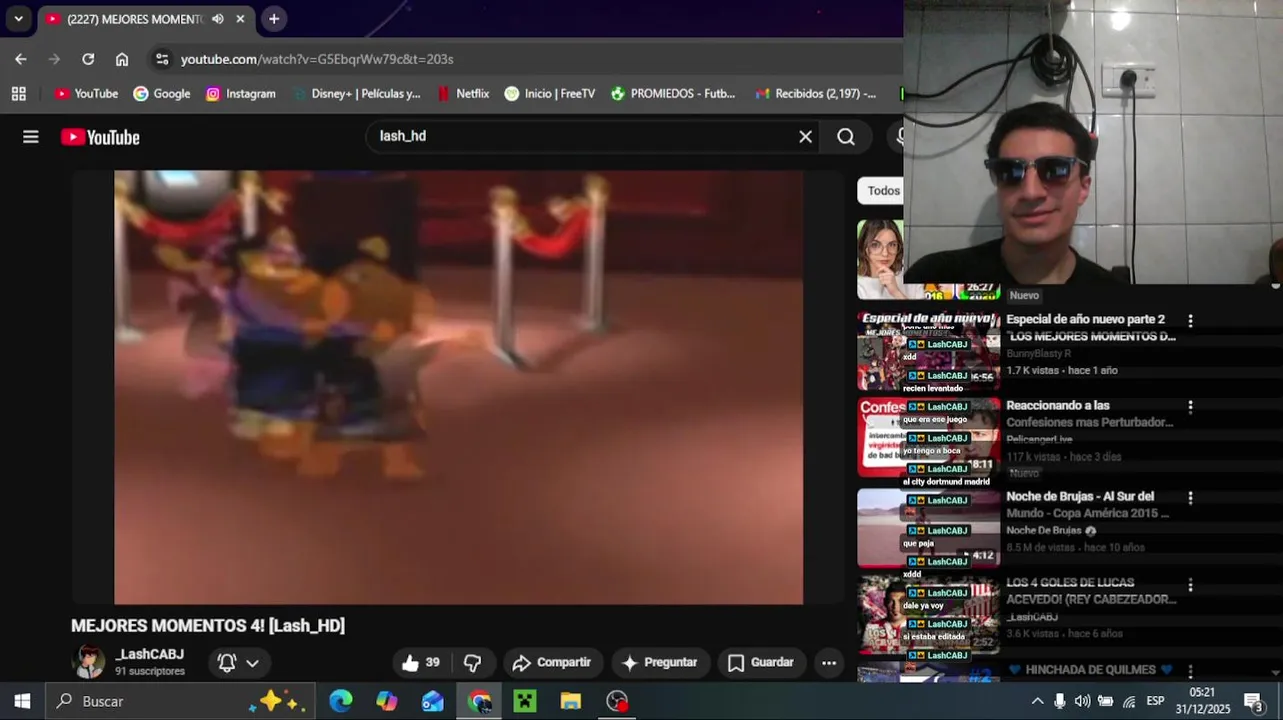Image resolution: width=1283 pixels, height=720 pixels.
Task: Open Copilot from the taskbar
Action: coord(387,701)
